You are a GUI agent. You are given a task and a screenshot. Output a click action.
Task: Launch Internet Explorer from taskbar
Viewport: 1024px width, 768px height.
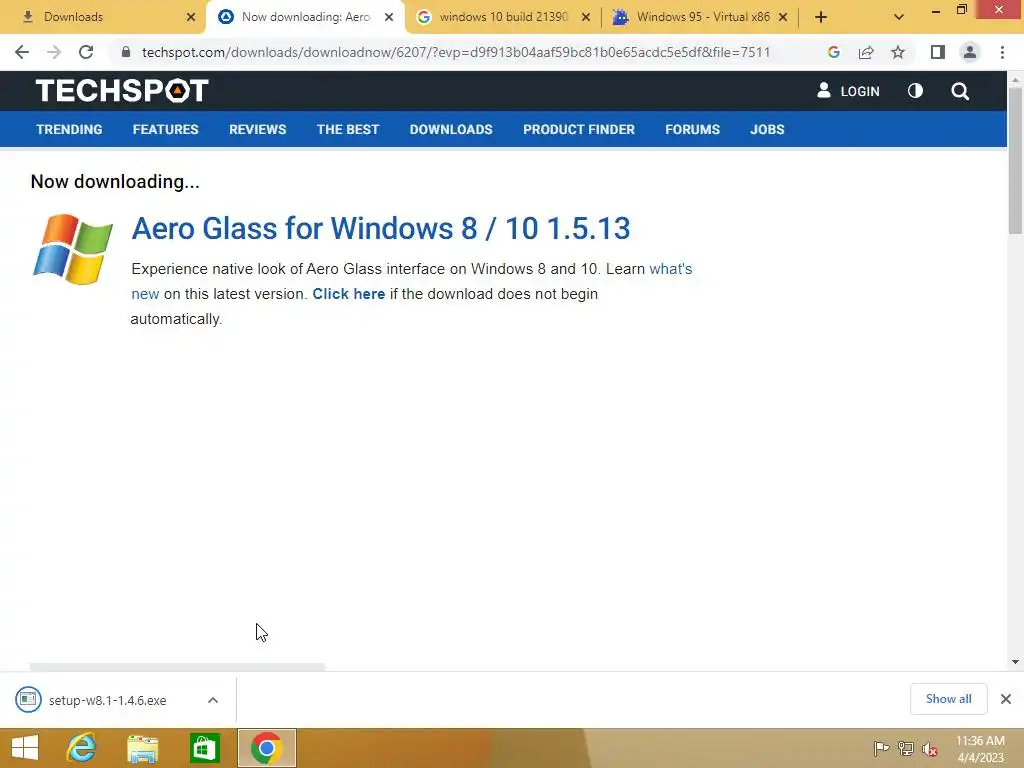(x=82, y=748)
